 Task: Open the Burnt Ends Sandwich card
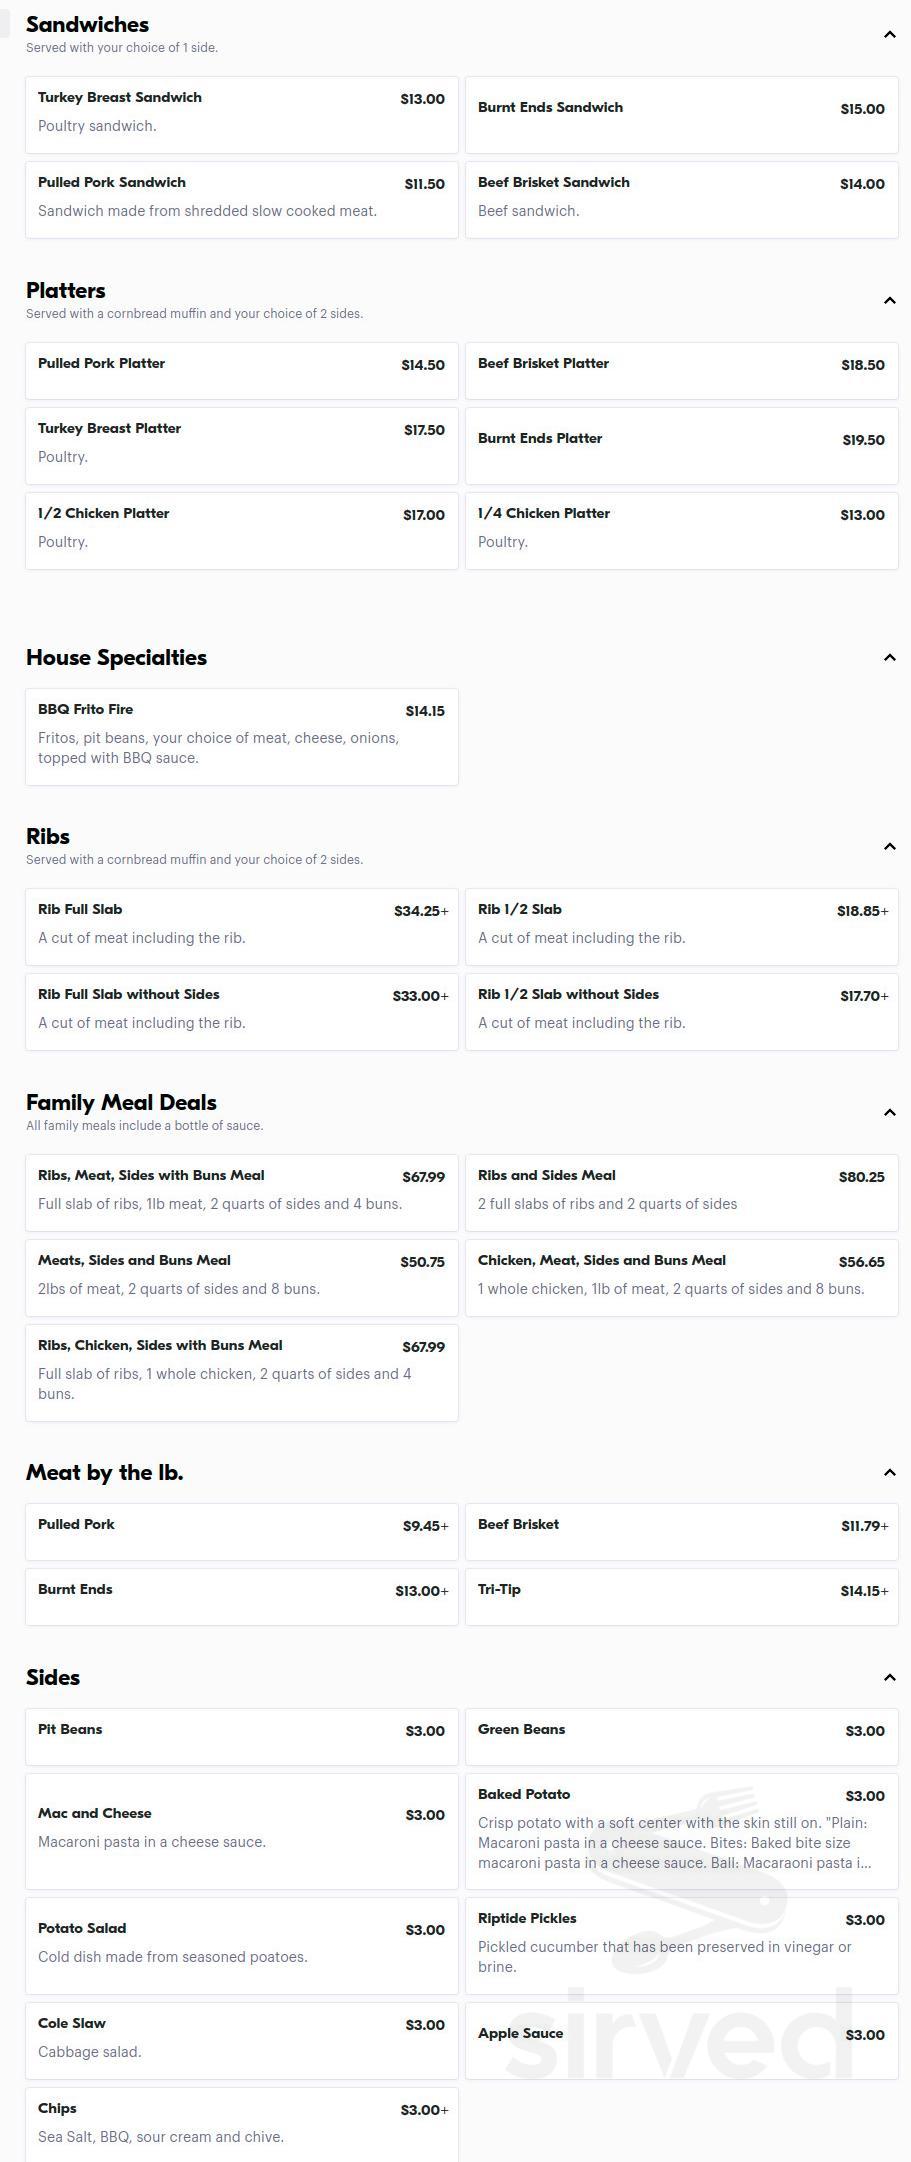pos(681,114)
